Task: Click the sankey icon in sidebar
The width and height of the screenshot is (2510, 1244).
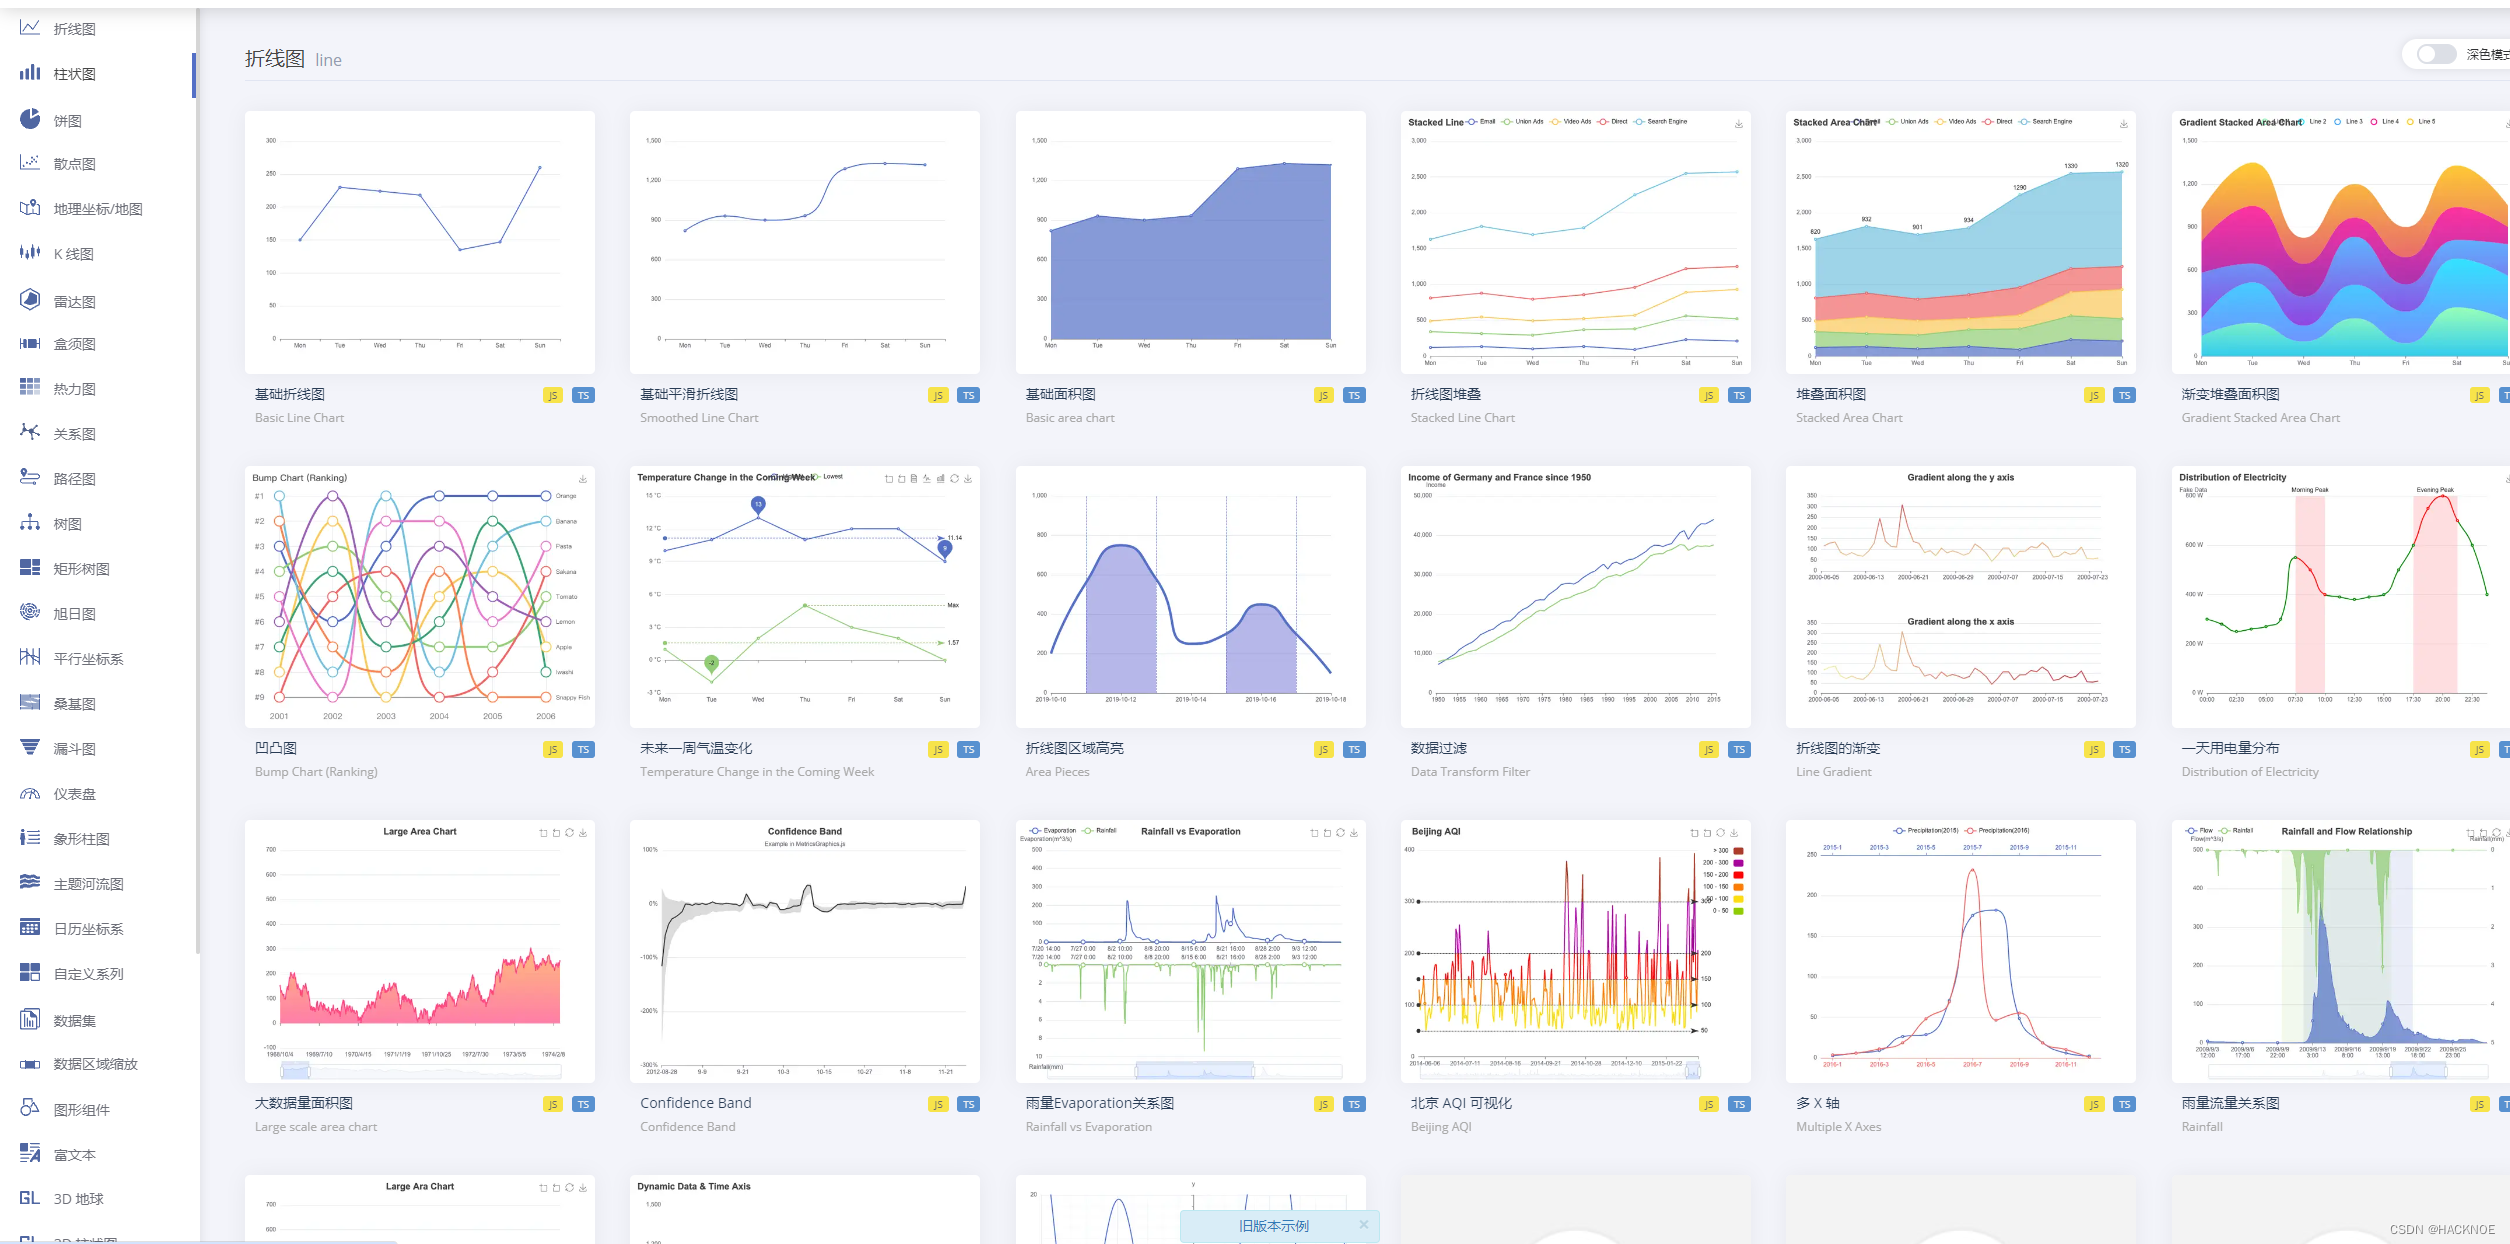Action: [x=30, y=702]
